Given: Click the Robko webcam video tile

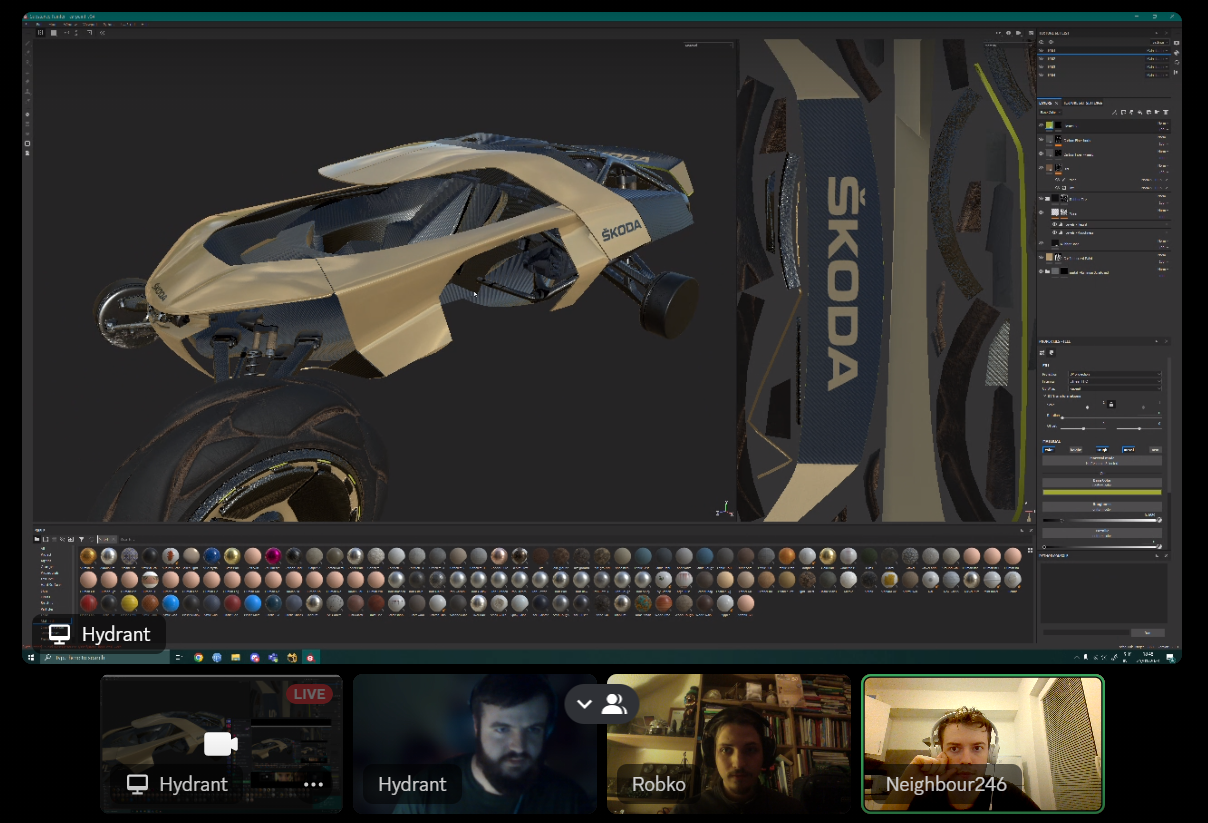Looking at the screenshot, I should (728, 743).
